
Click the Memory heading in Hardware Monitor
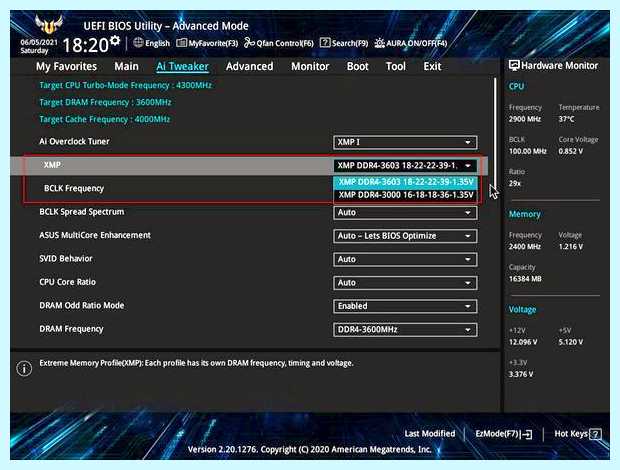pos(525,214)
